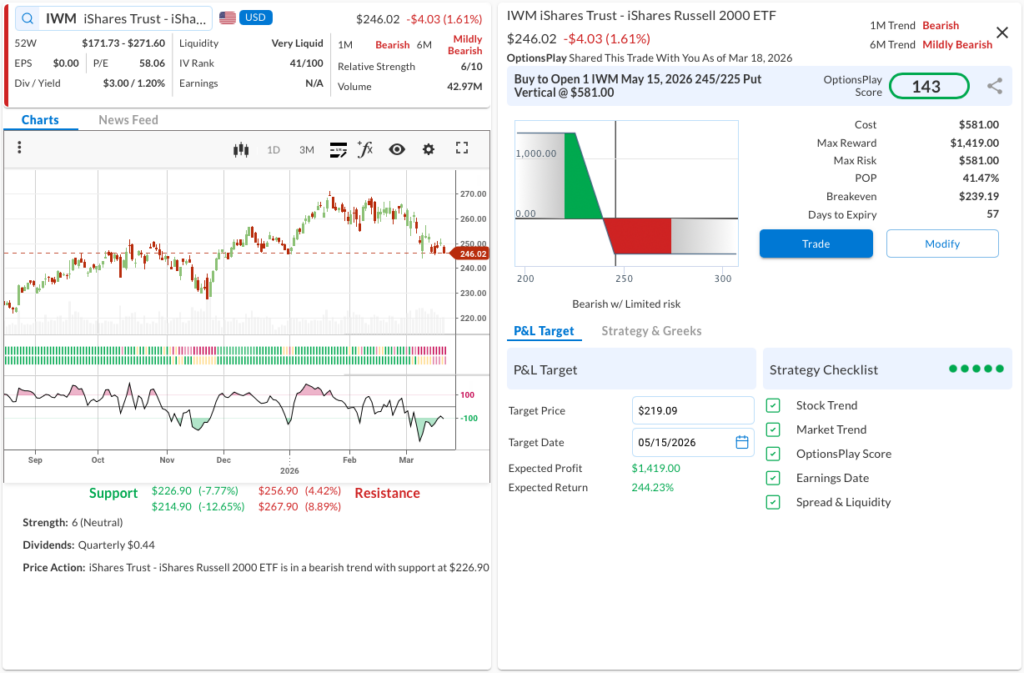Select the candlestick chart type icon
The width and height of the screenshot is (1024, 673).
pyautogui.click(x=240, y=150)
